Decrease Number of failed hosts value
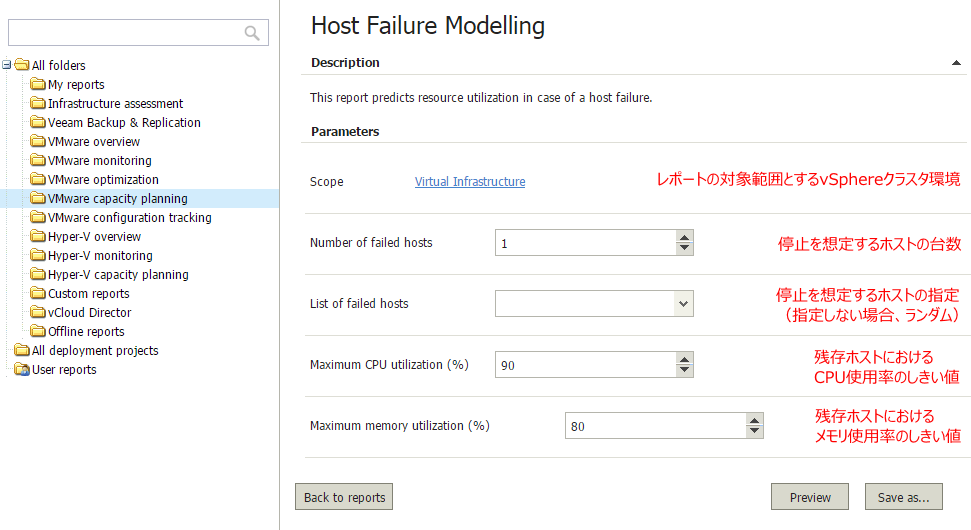Image resolution: width=971 pixels, height=530 pixels. click(x=684, y=248)
